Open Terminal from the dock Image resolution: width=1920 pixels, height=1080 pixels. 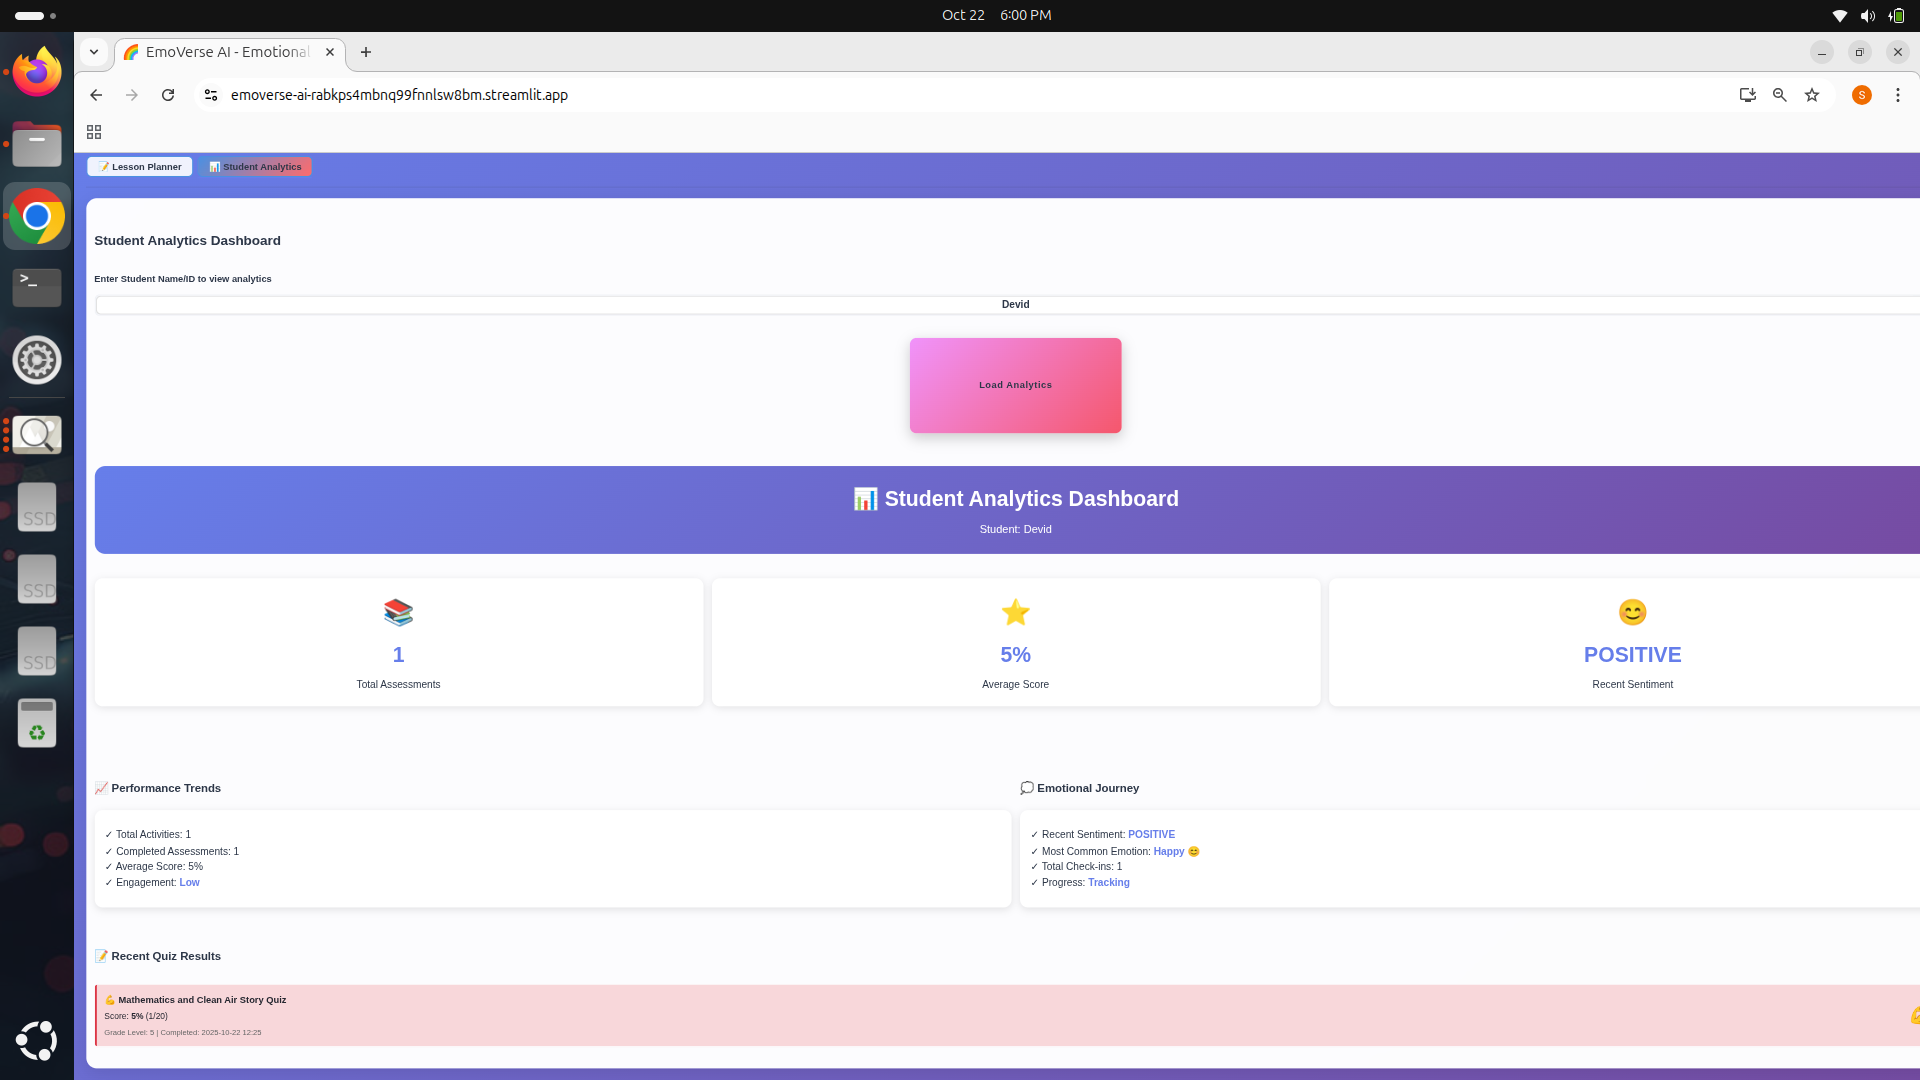coord(37,288)
